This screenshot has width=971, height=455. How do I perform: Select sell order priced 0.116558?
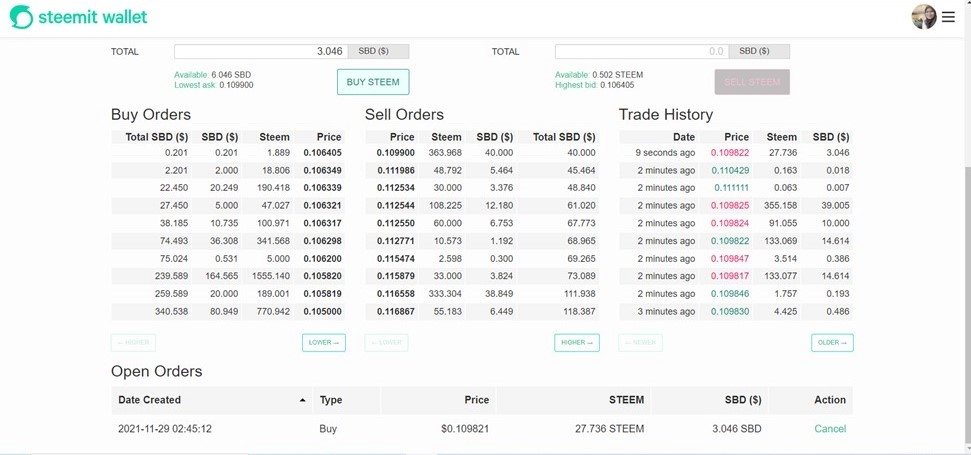[482, 294]
